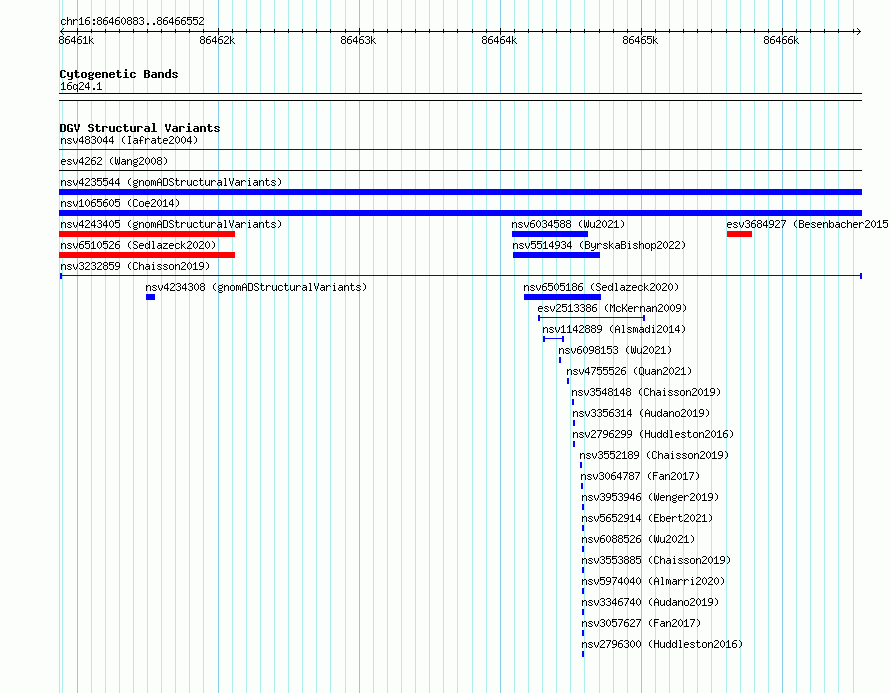
Task: Click the 86463k ruler tick label
Action: pyautogui.click(x=358, y=40)
